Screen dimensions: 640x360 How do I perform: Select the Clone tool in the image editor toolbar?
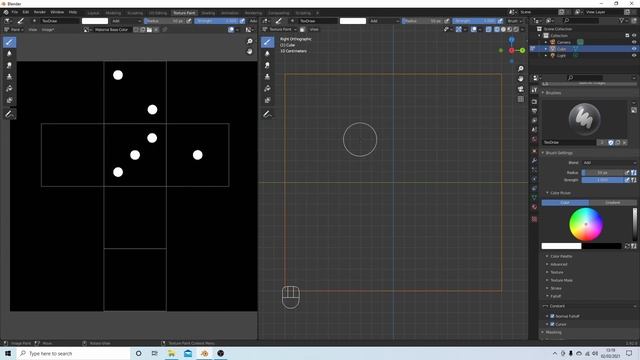9,77
